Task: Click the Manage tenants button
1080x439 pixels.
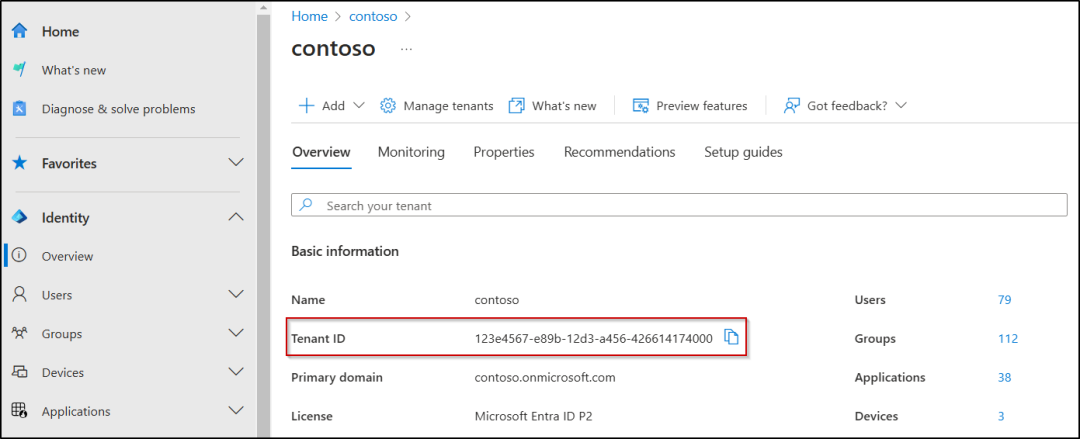Action: (x=437, y=105)
